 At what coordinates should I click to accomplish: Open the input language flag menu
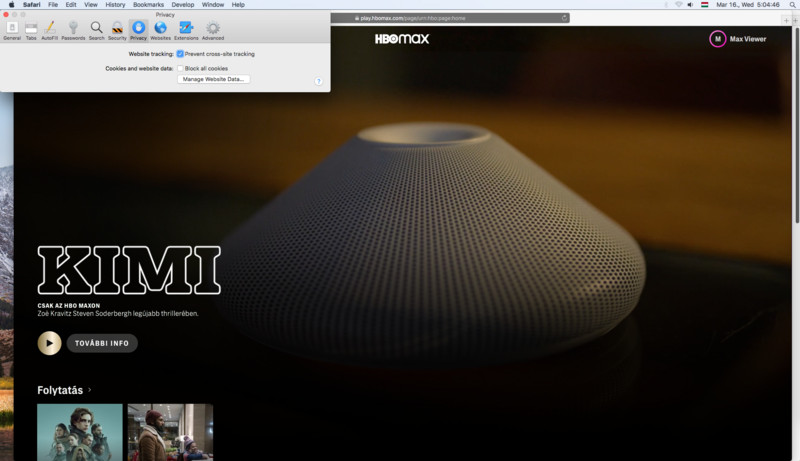point(704,5)
